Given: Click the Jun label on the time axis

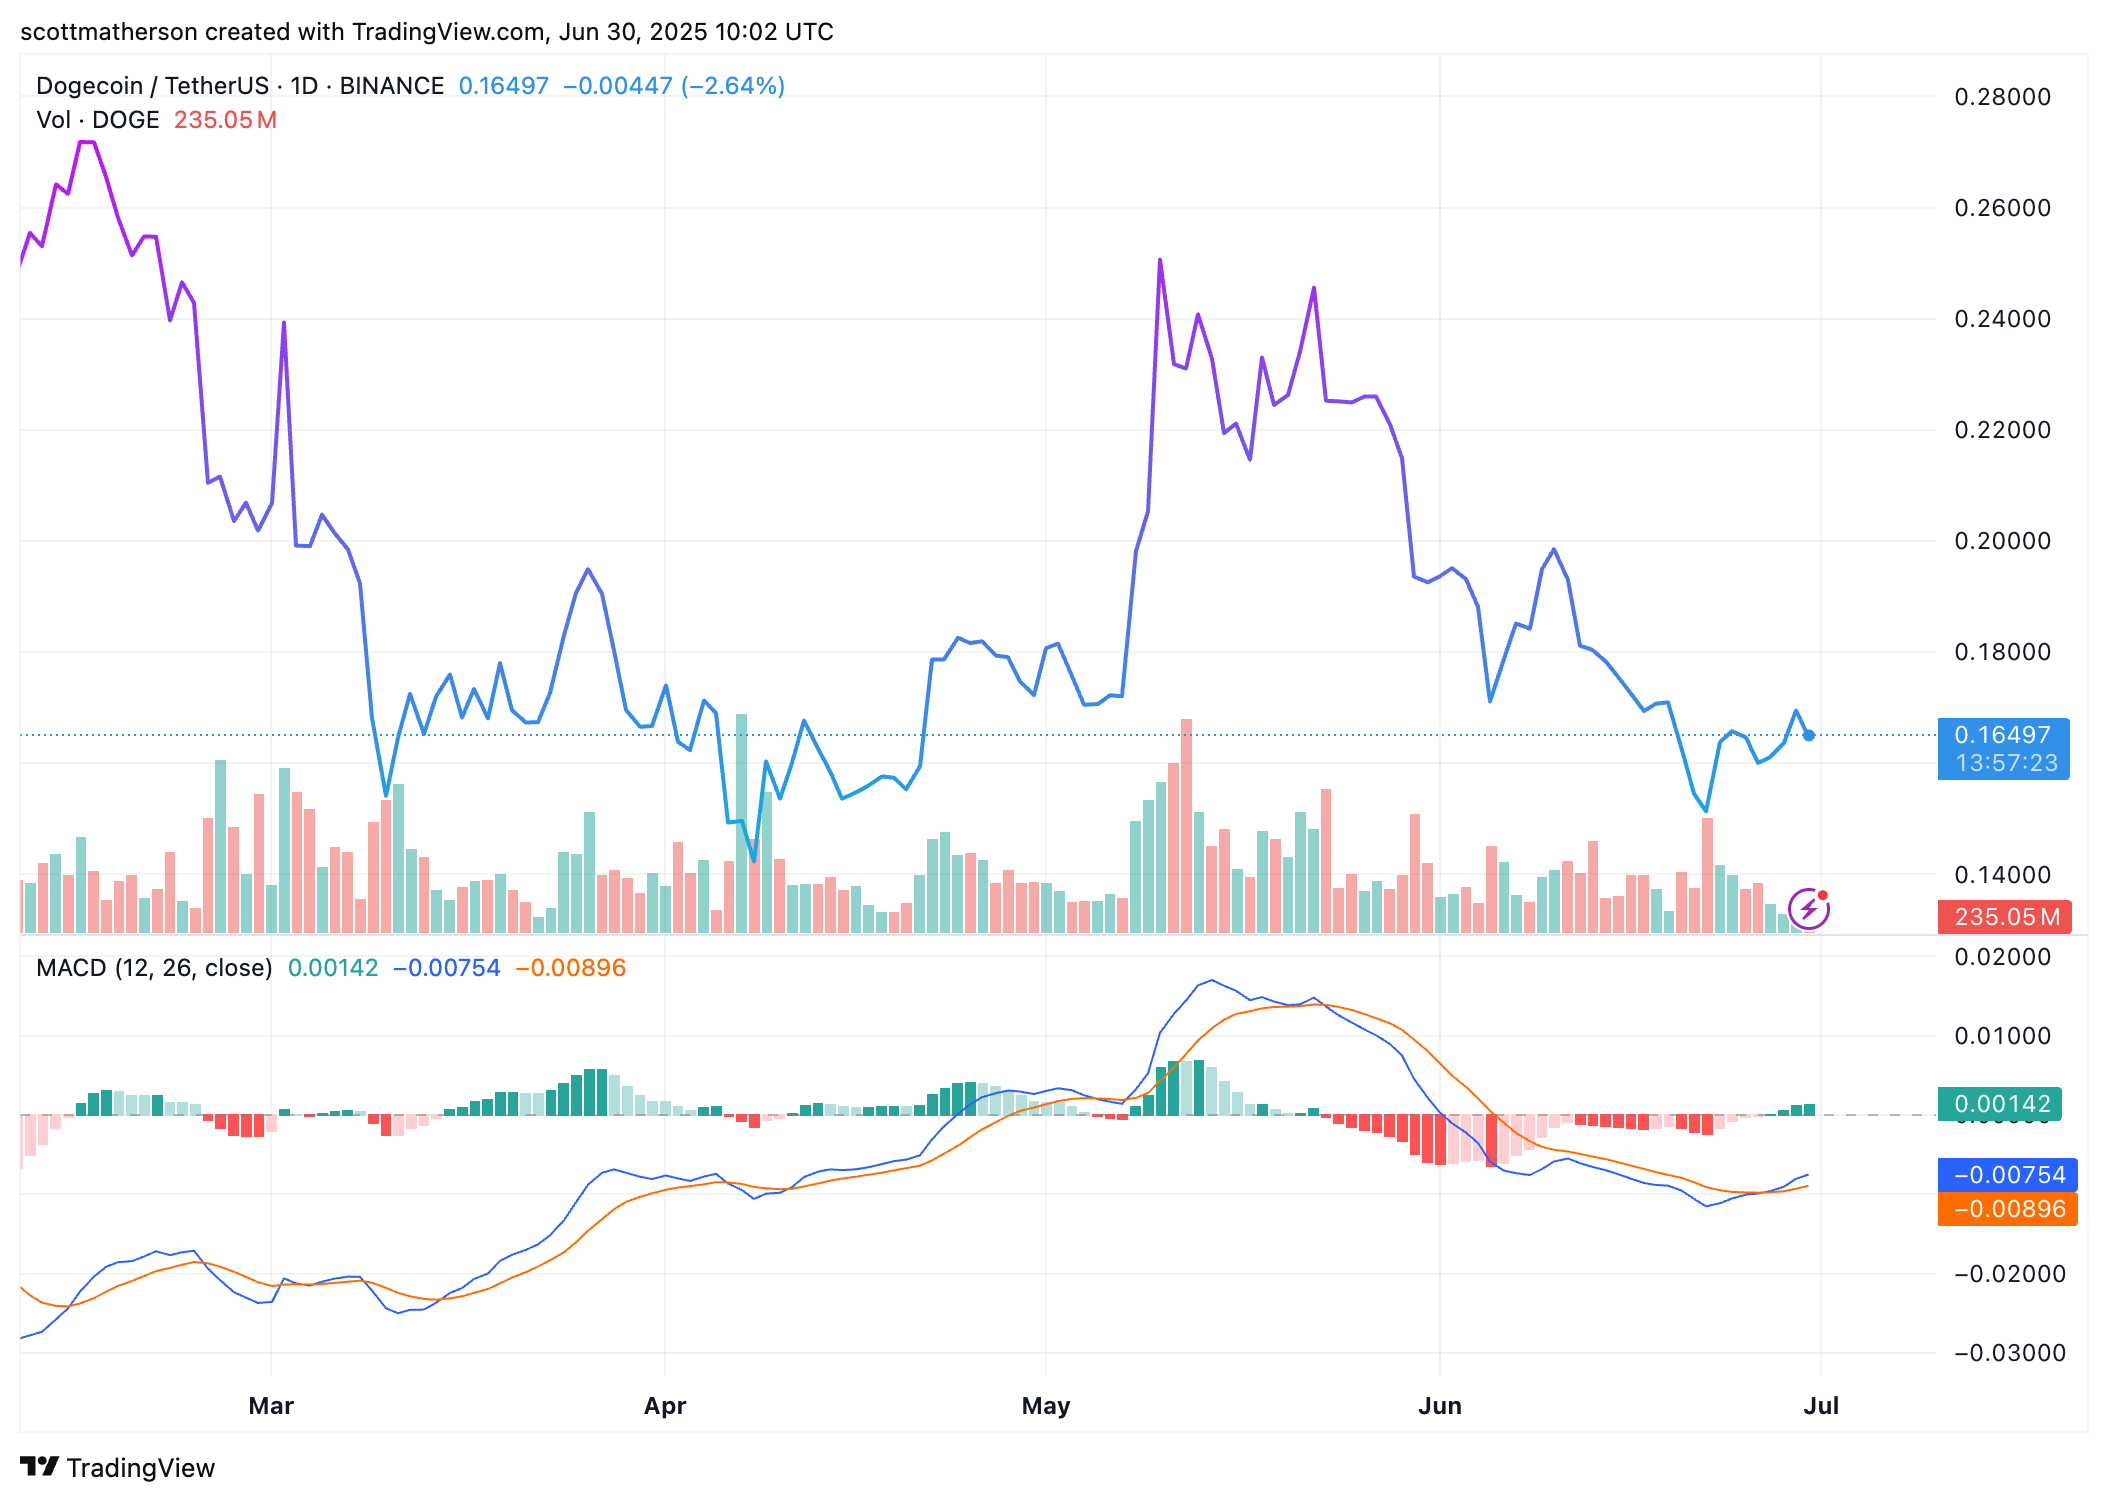Looking at the screenshot, I should 1440,1406.
